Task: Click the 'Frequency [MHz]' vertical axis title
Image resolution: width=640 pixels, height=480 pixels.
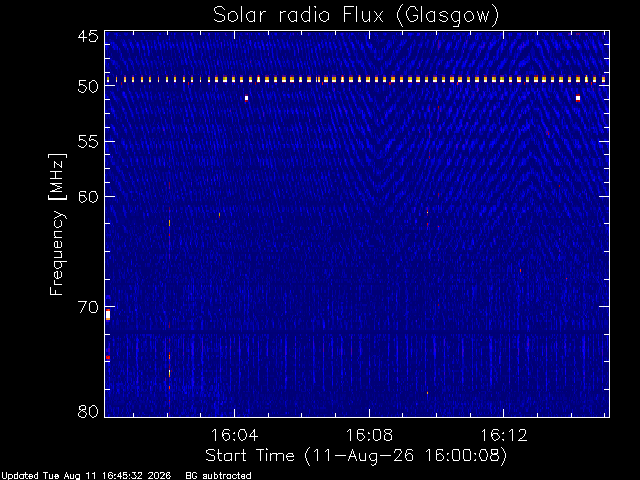Action: pos(57,224)
